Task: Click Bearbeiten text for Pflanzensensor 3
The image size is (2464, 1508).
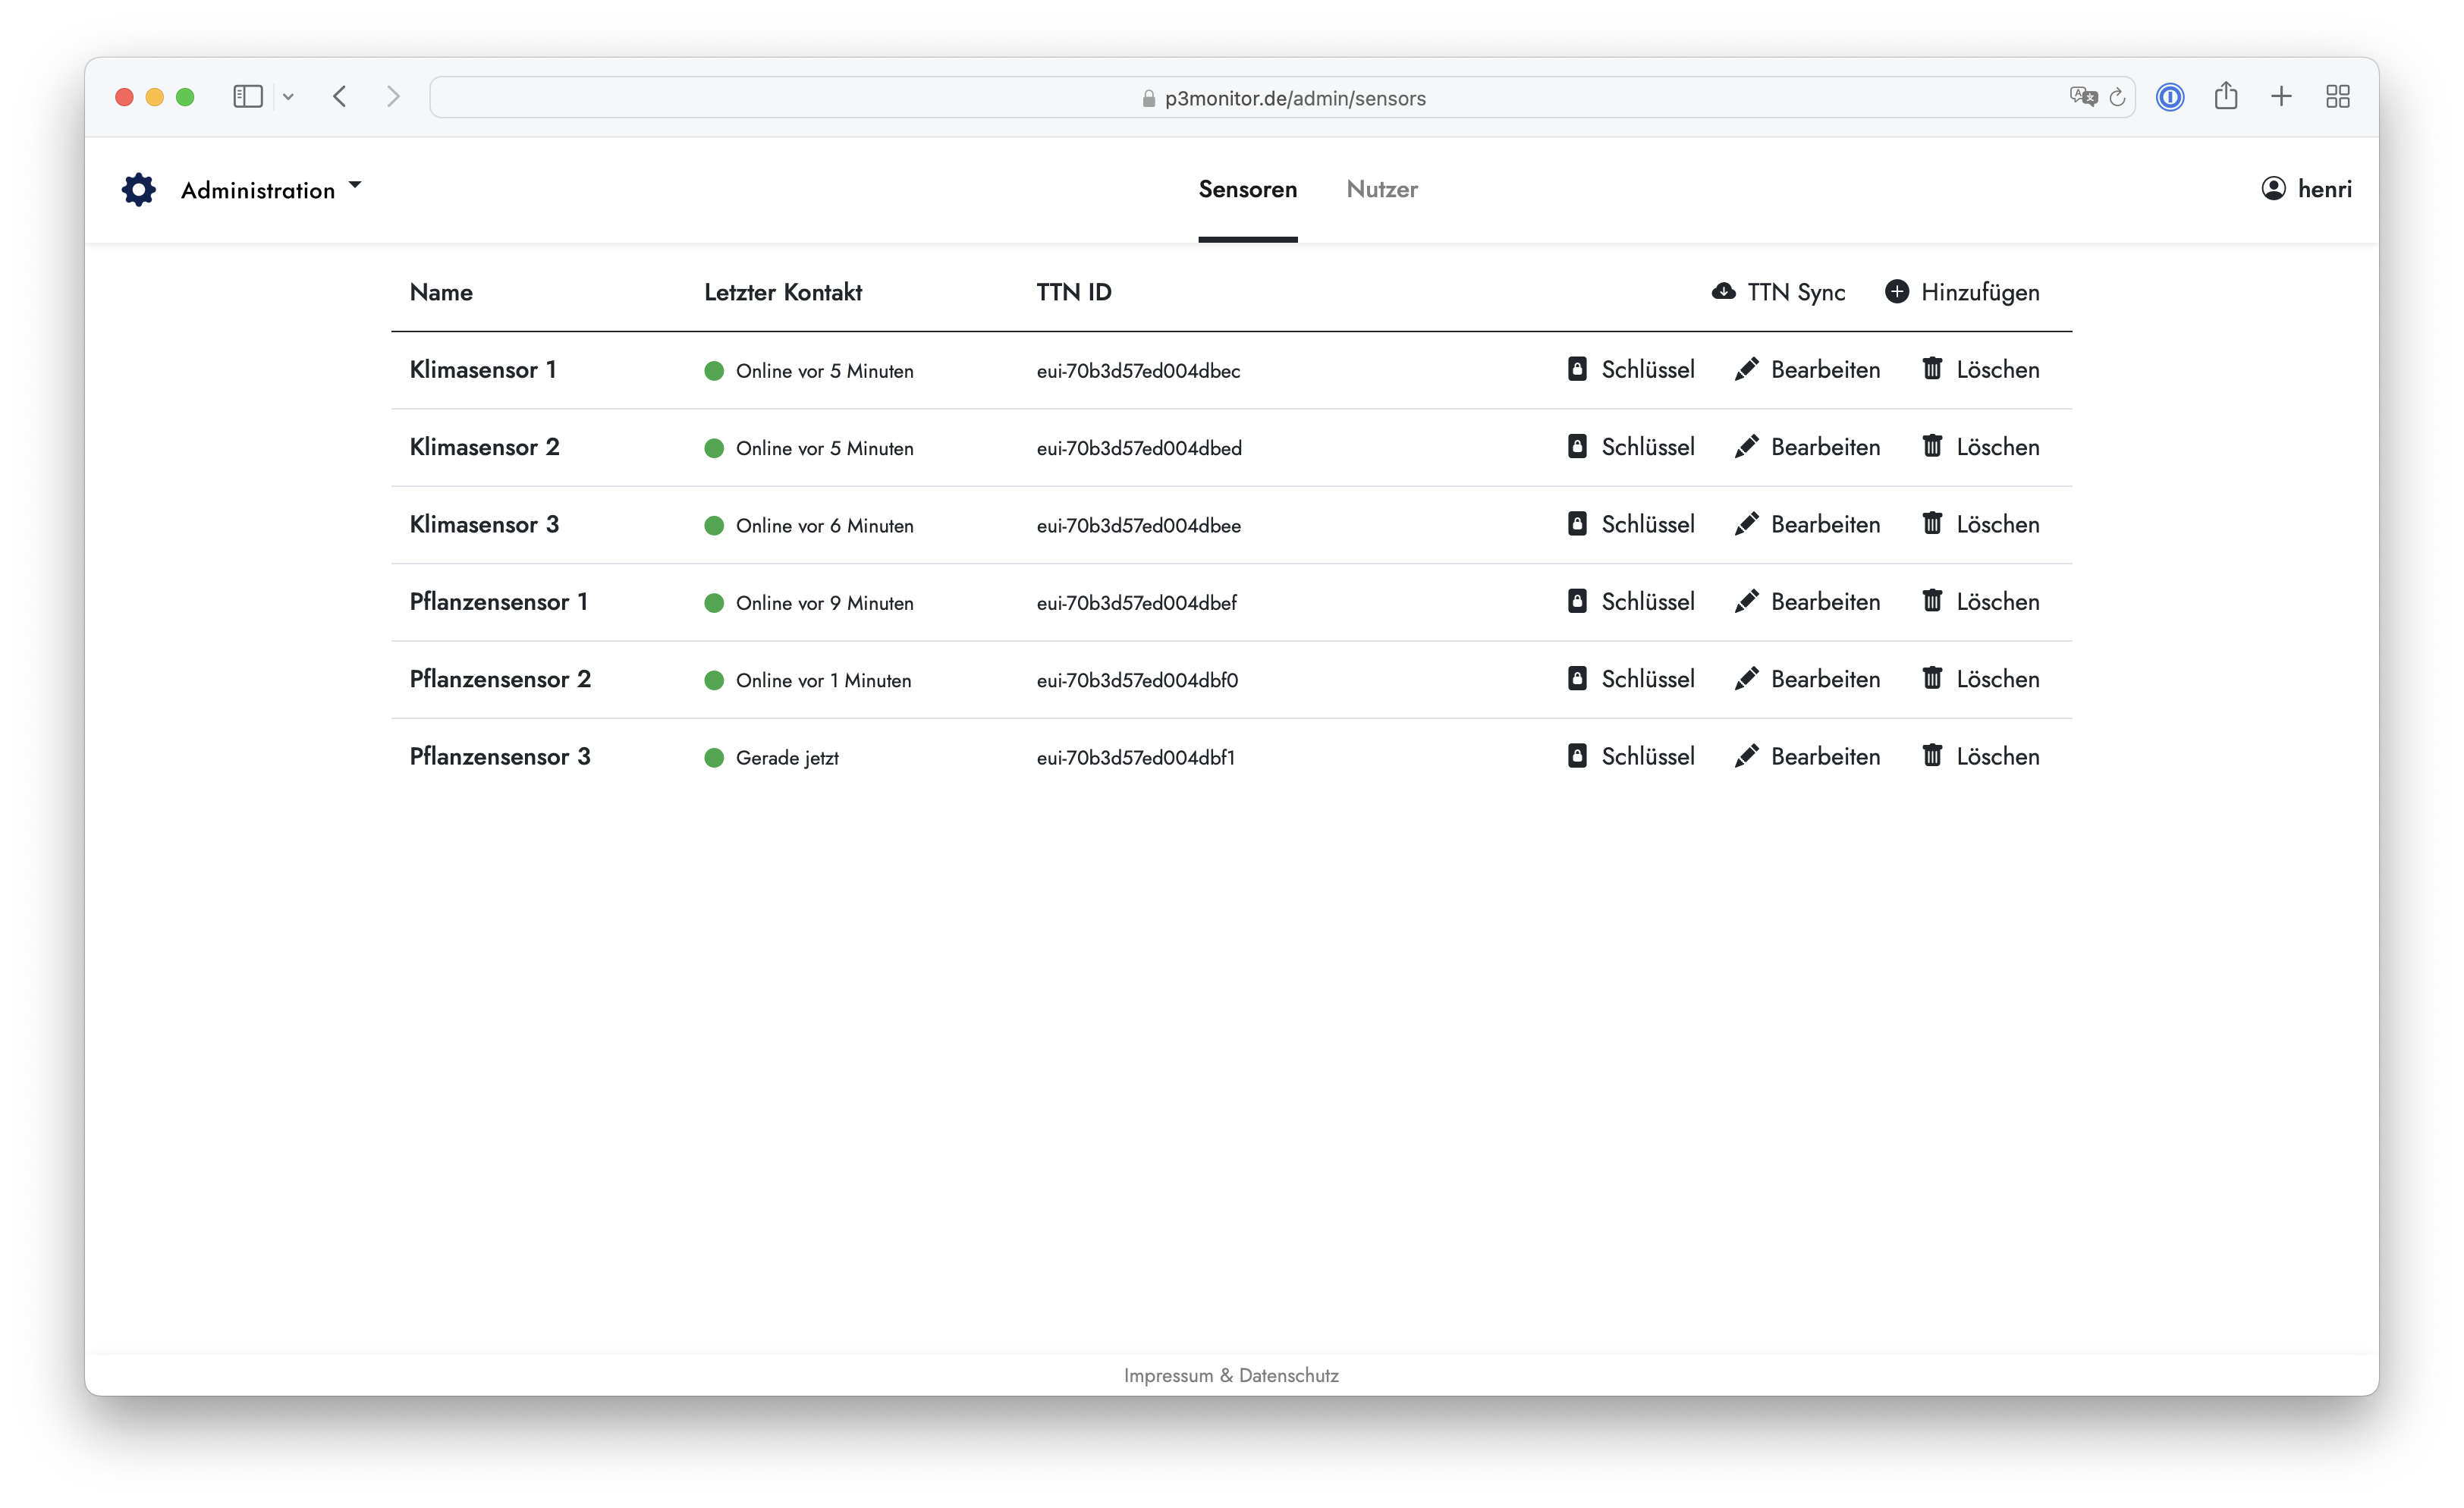Action: click(x=1825, y=756)
